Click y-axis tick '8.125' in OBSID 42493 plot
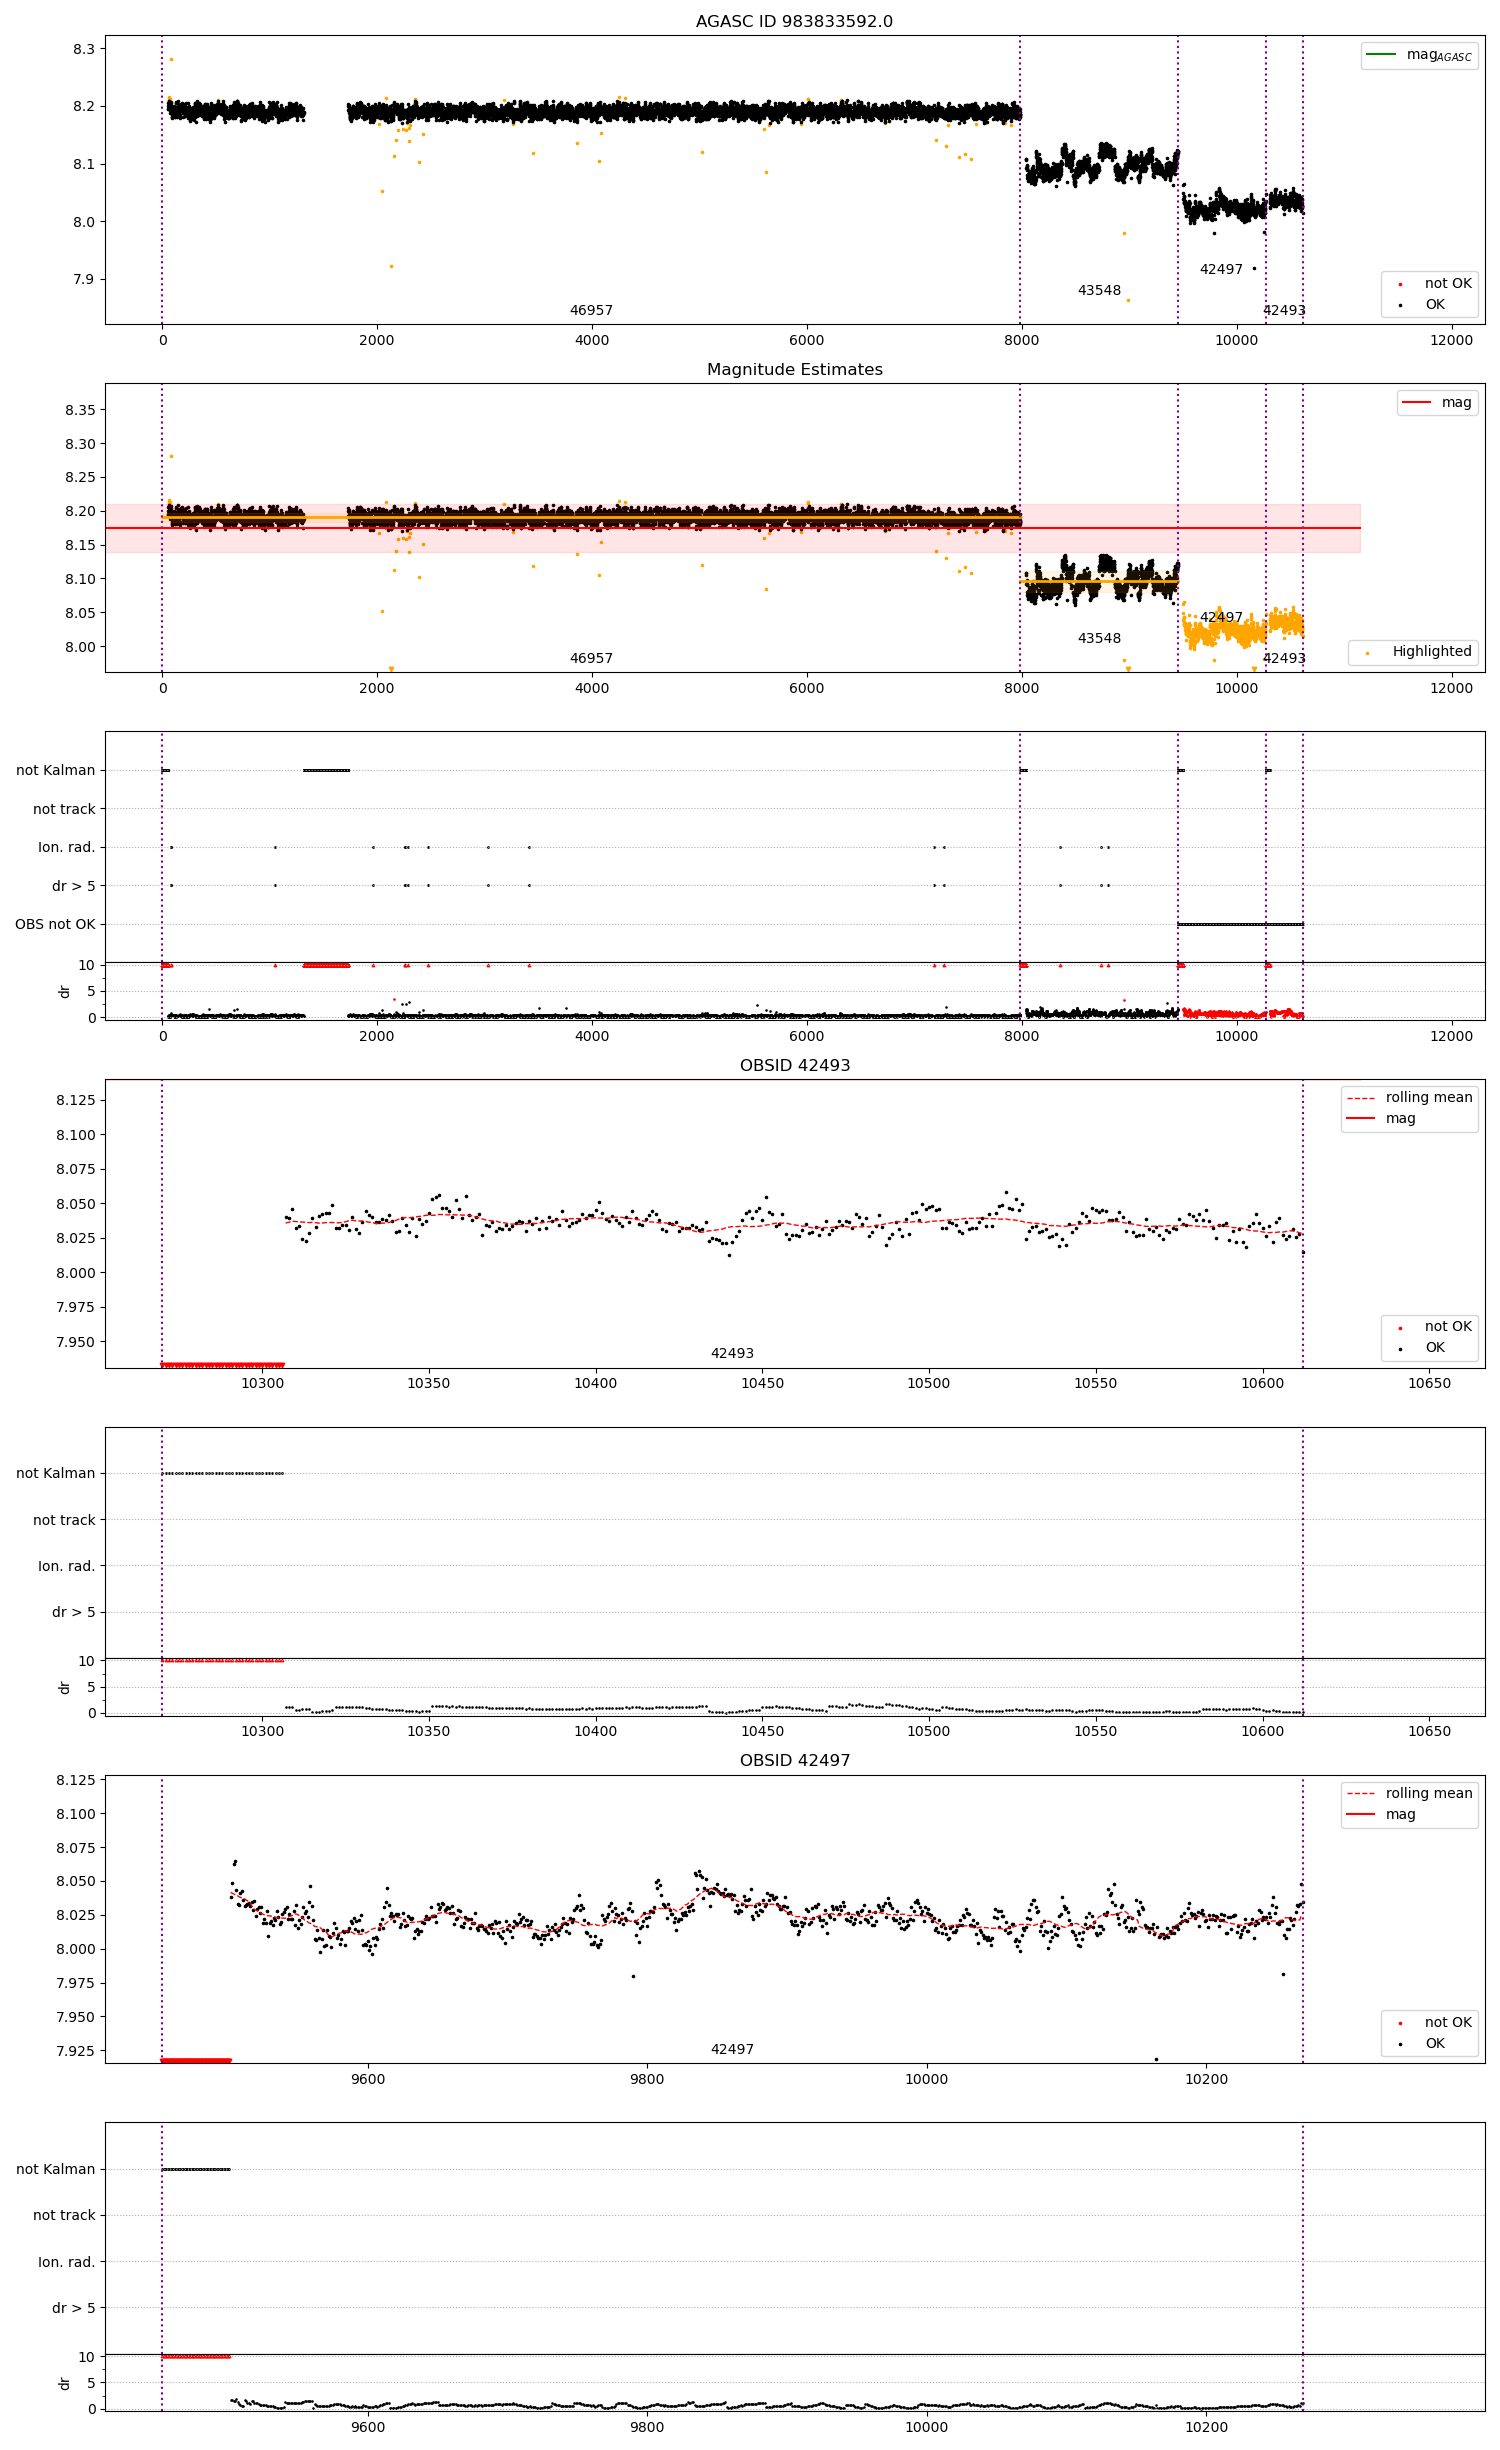 76,1100
